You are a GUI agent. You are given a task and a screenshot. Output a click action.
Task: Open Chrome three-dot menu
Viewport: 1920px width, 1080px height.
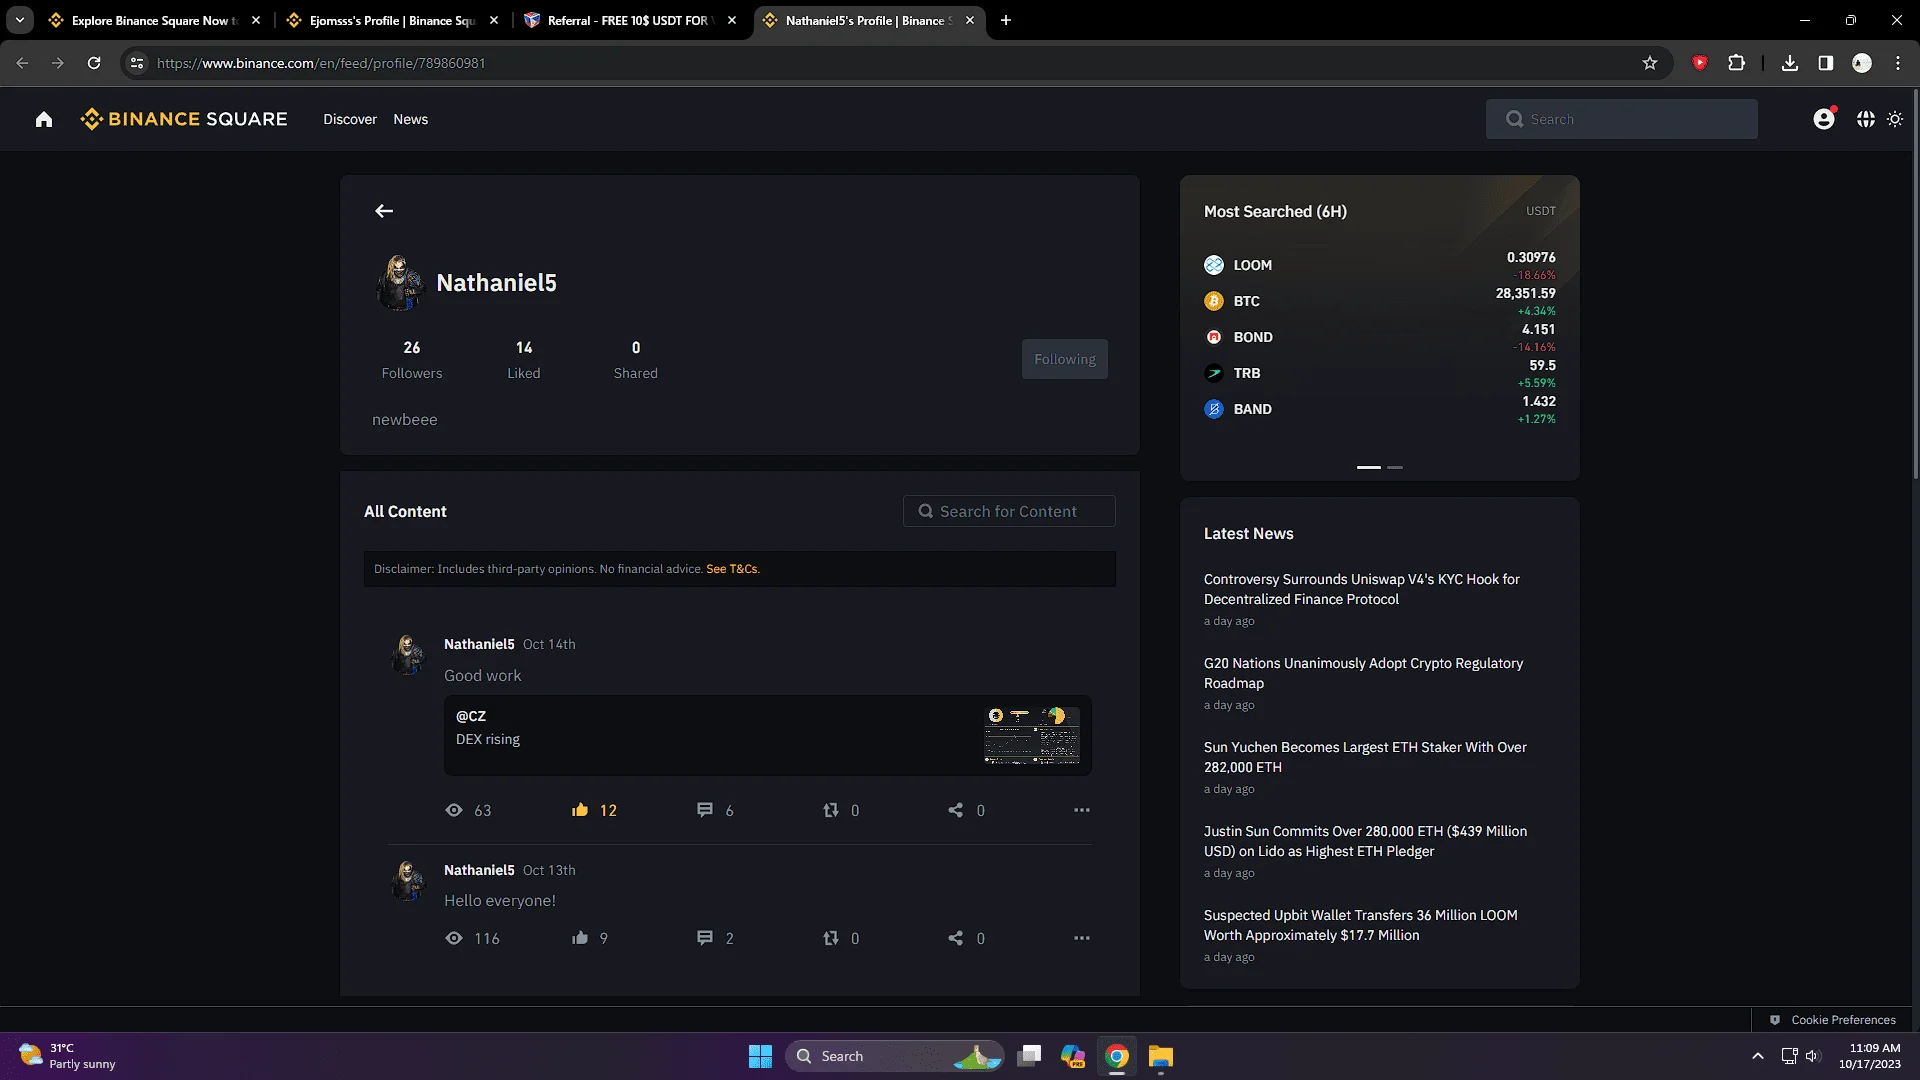tap(1898, 63)
